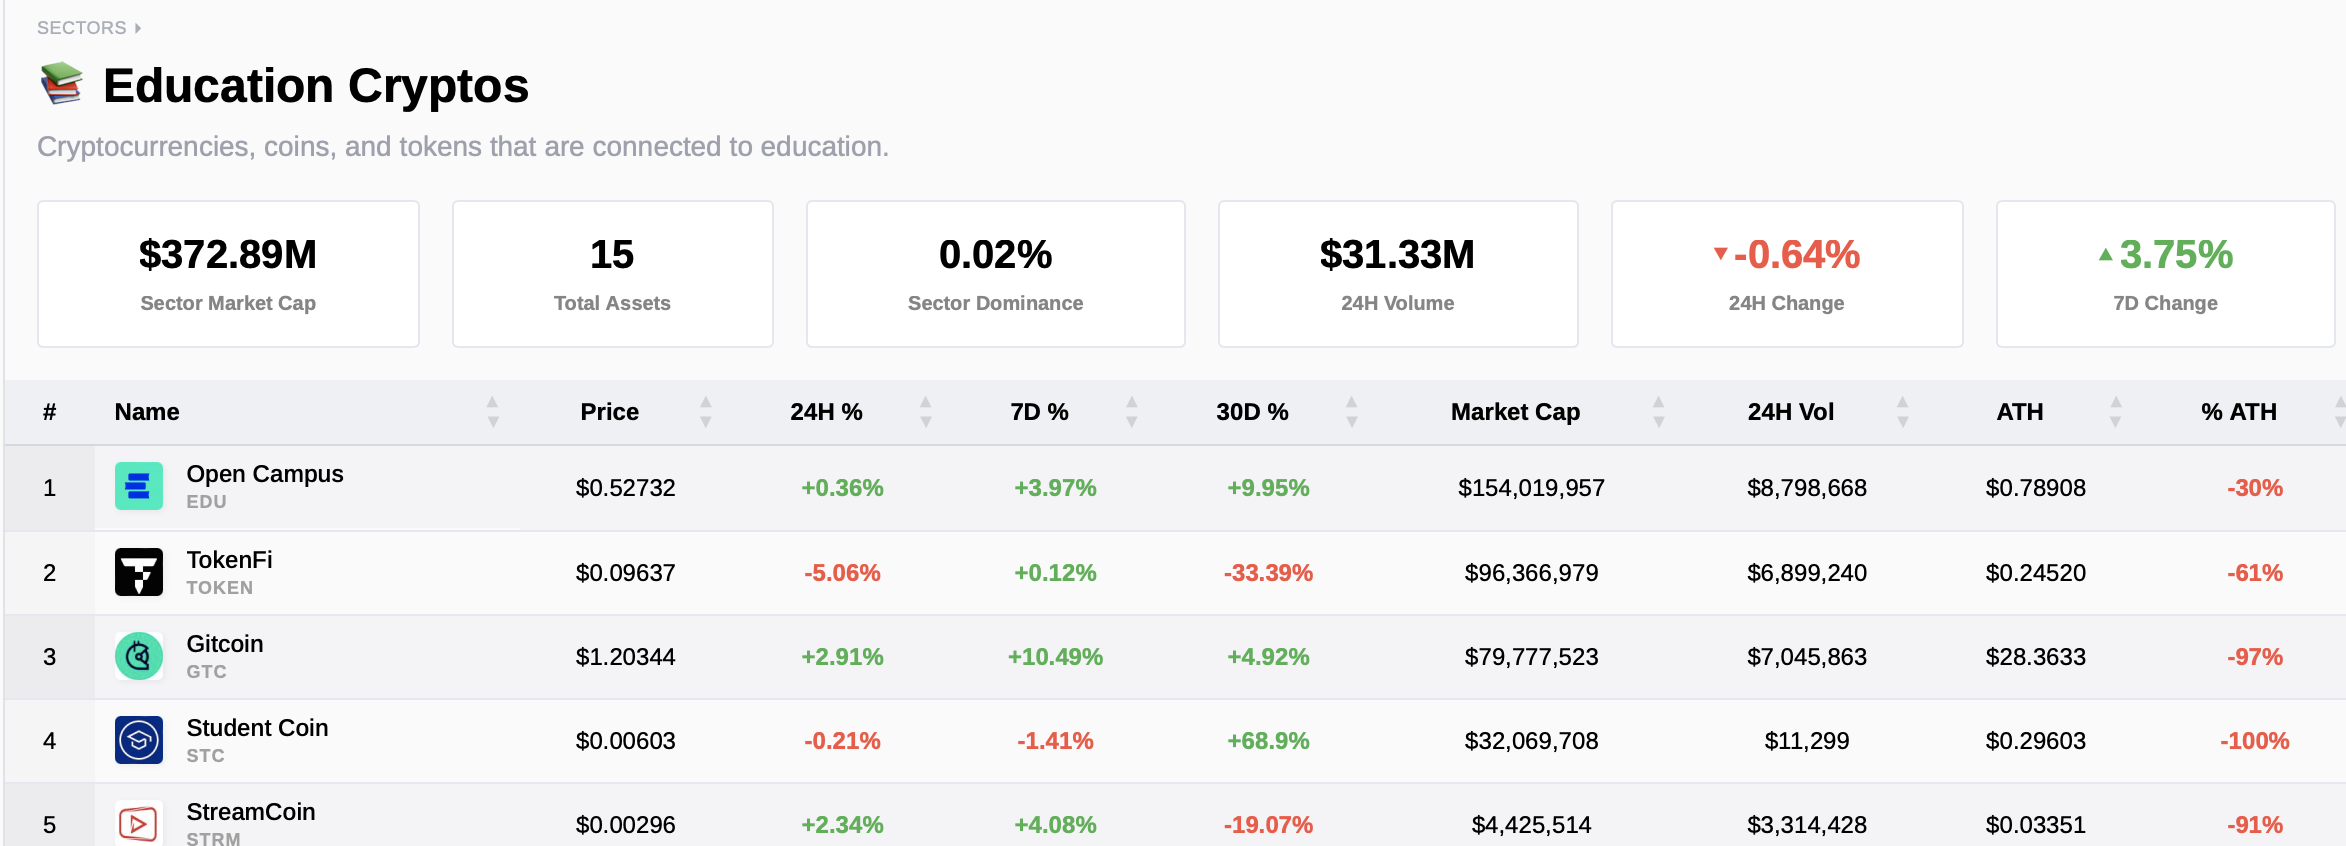The image size is (2346, 846).
Task: Click the 3.75% 7D Change card
Action: (x=2166, y=274)
